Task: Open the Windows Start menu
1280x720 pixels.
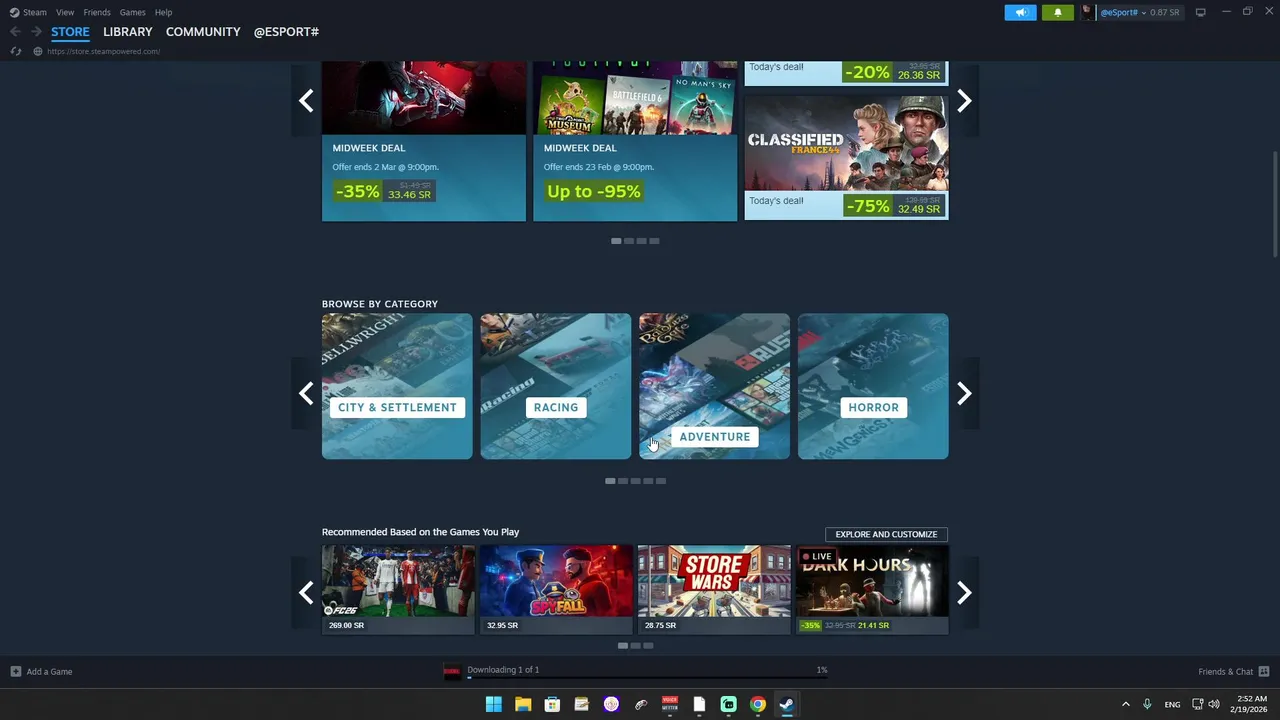Action: (x=493, y=704)
